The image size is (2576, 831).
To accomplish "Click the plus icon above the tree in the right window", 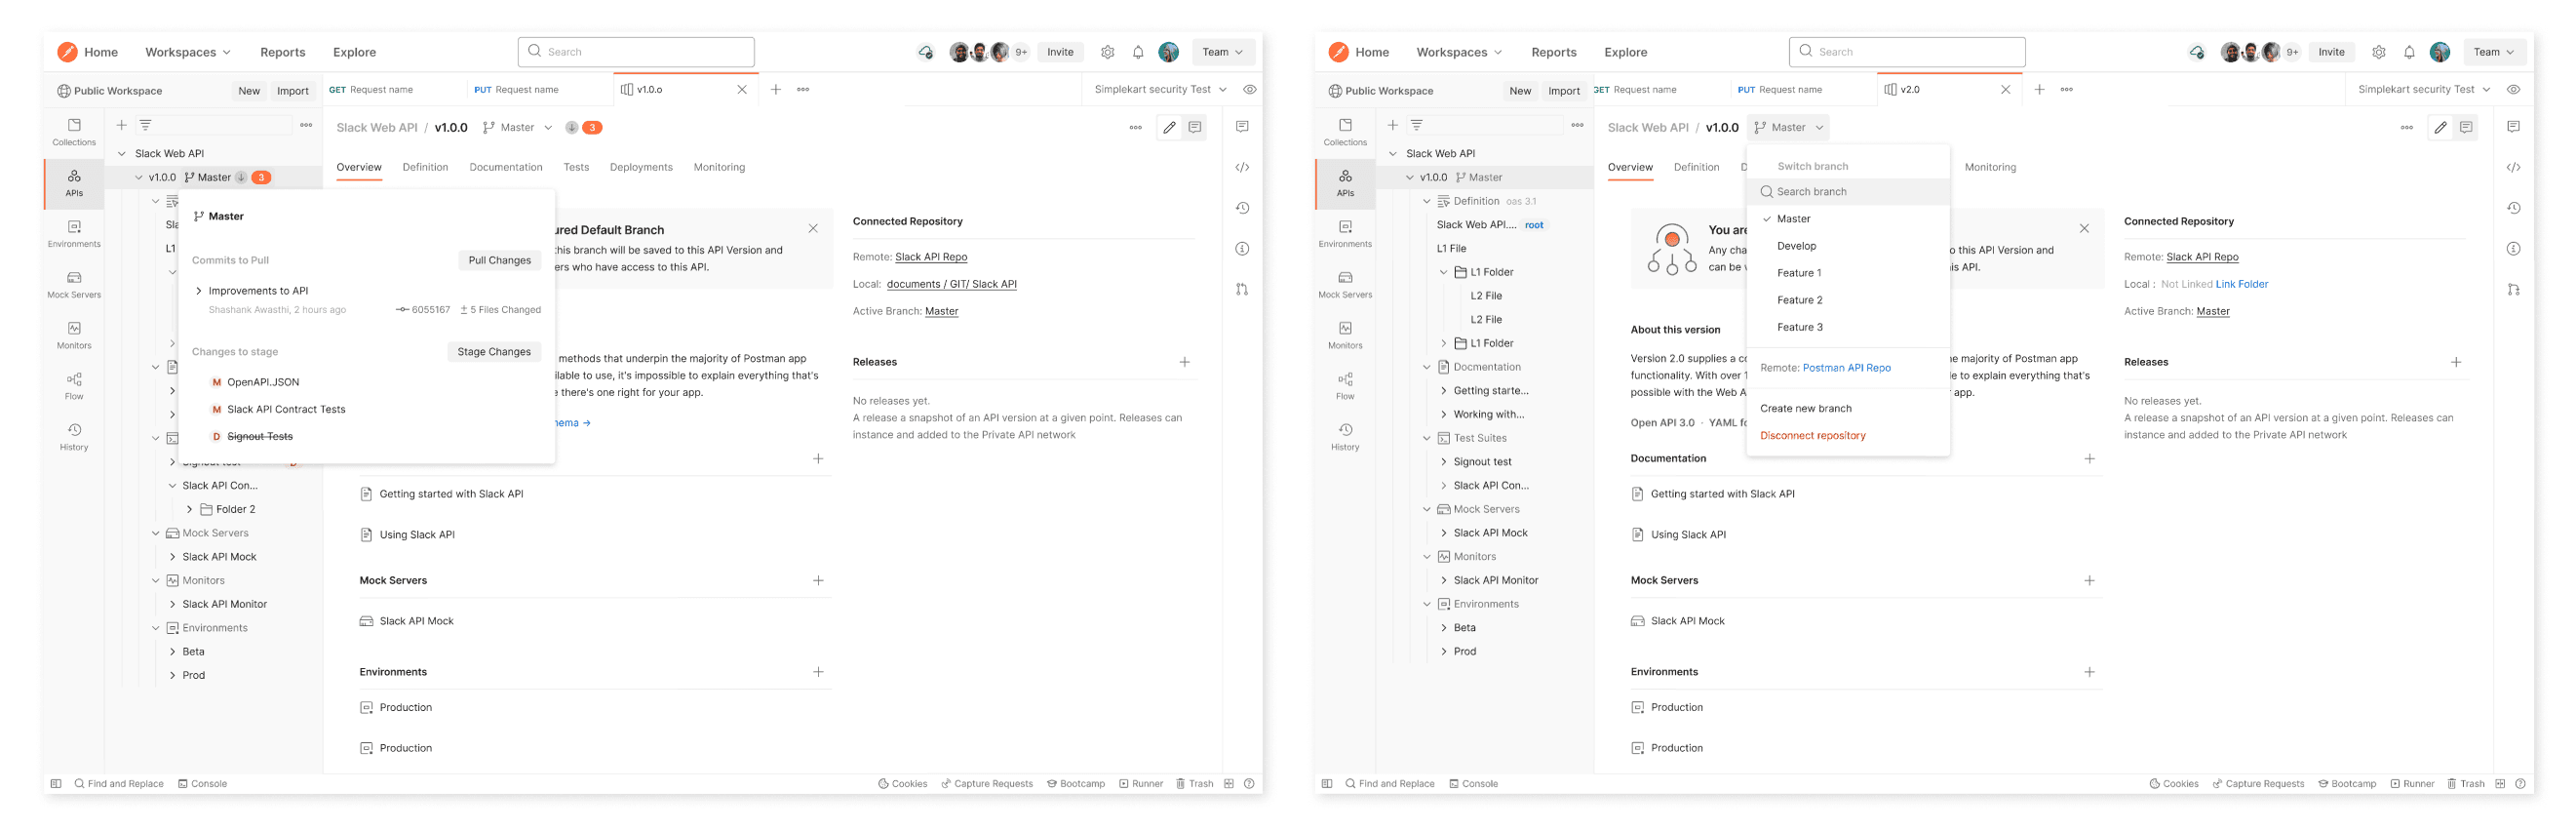I will click(x=1392, y=125).
